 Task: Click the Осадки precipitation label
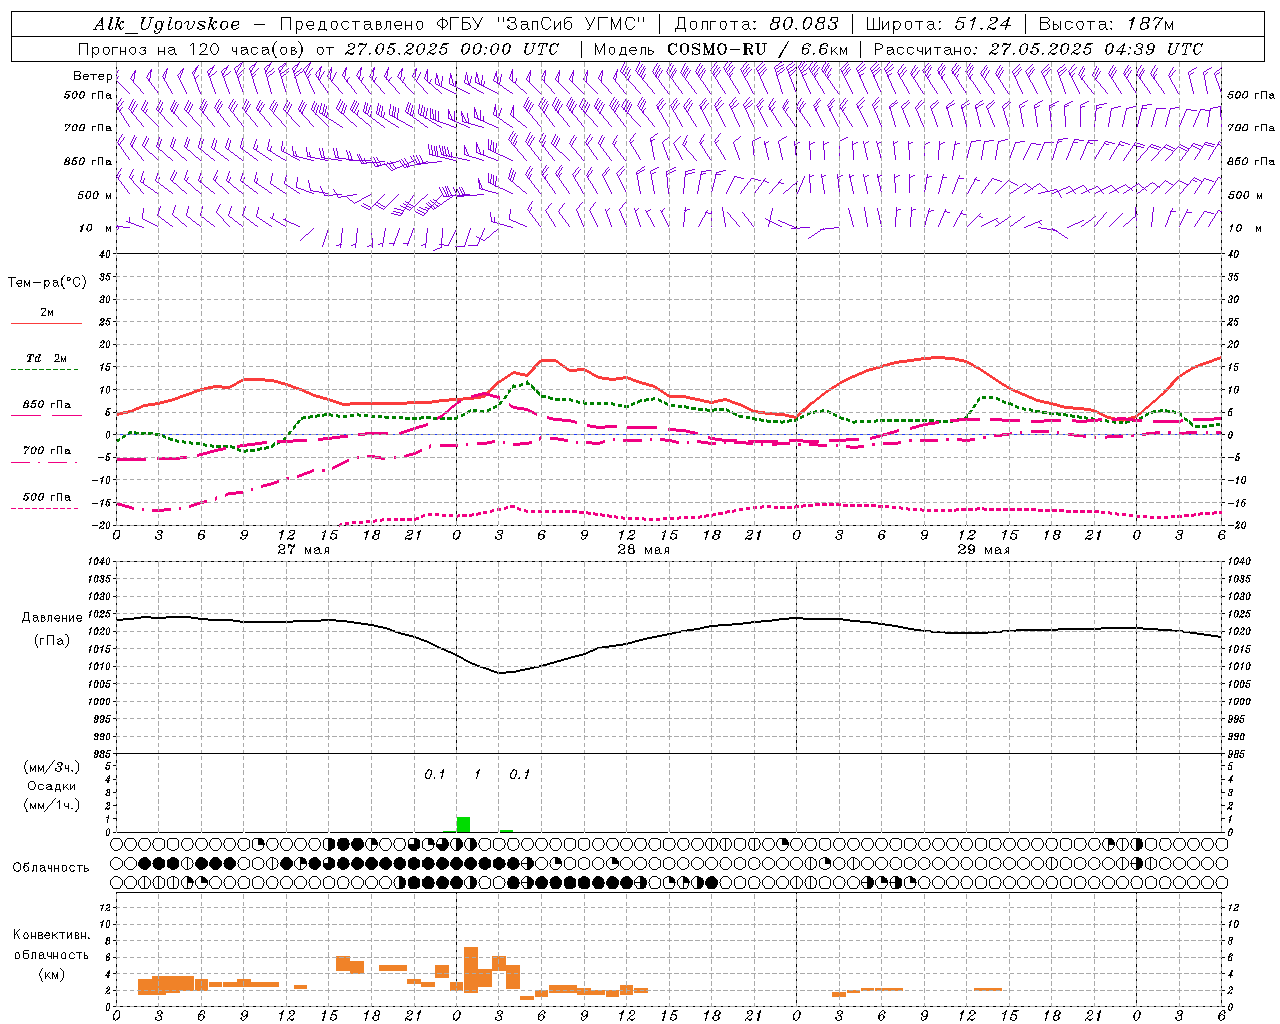51,786
